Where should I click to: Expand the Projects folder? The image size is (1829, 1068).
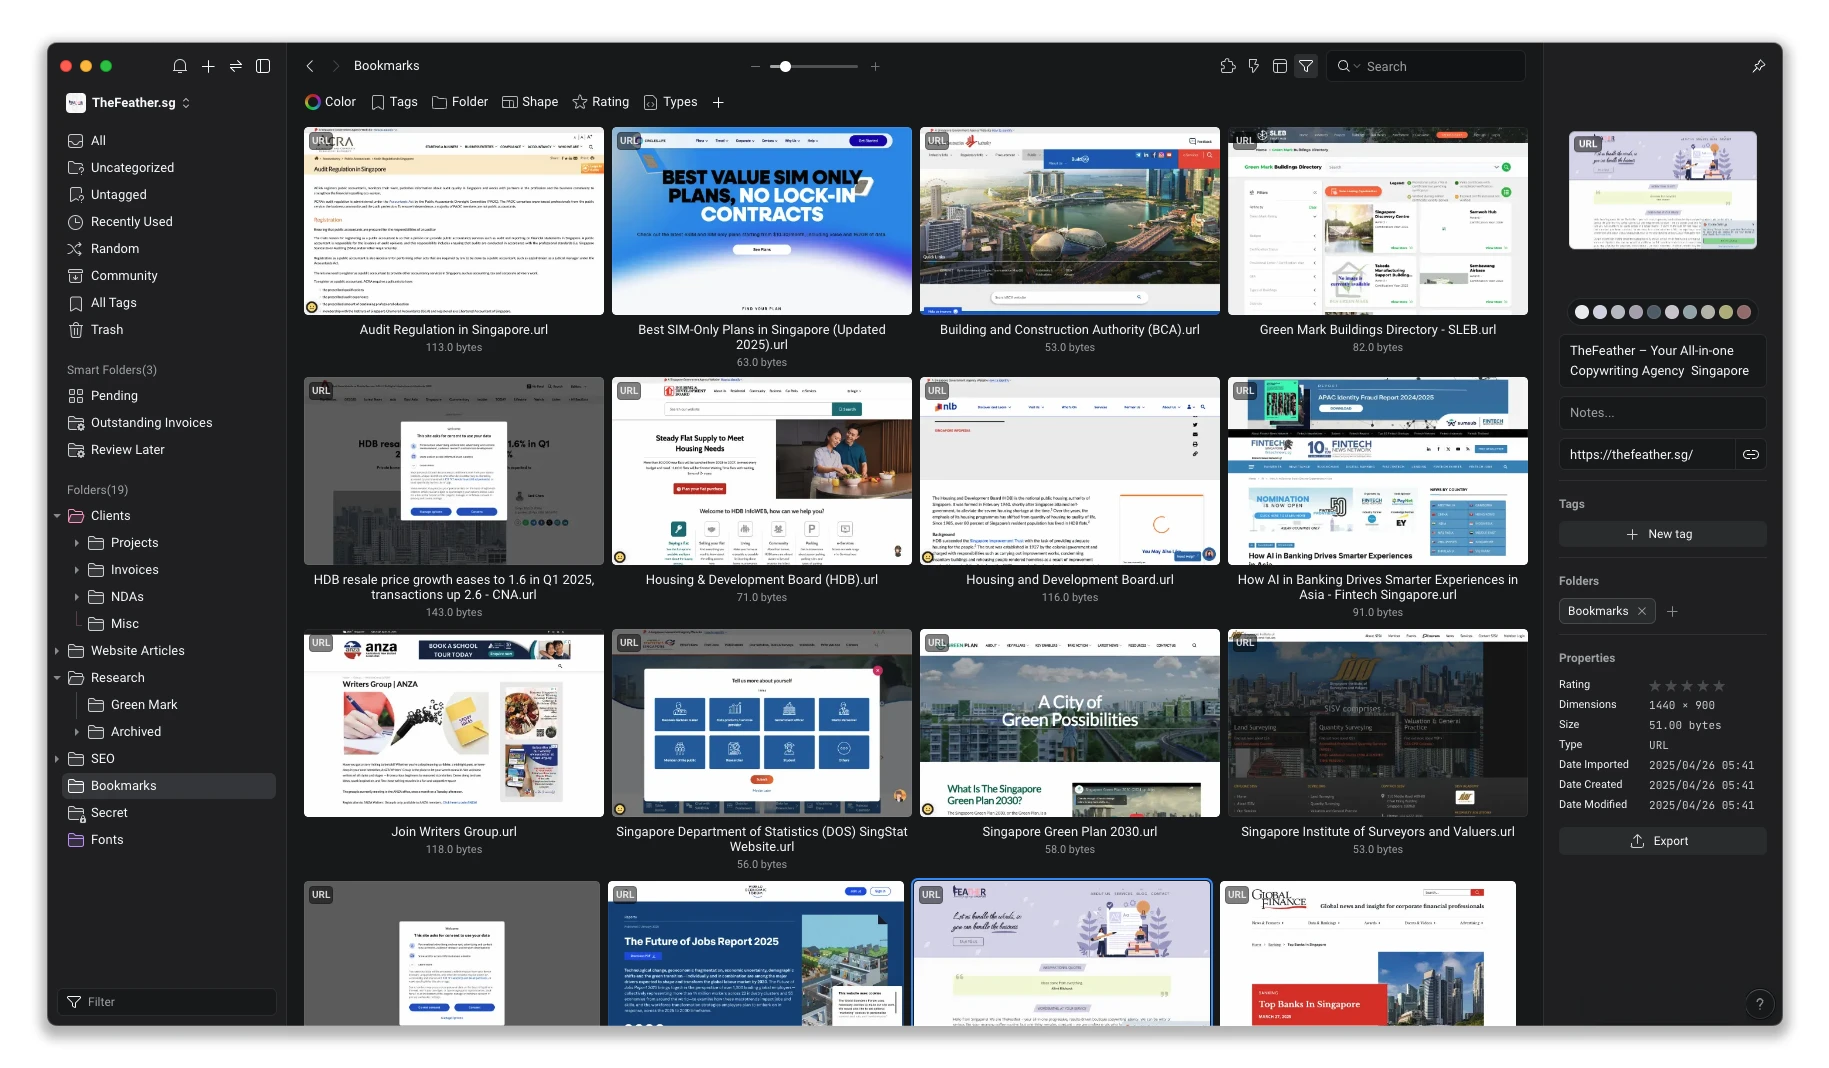tap(77, 543)
